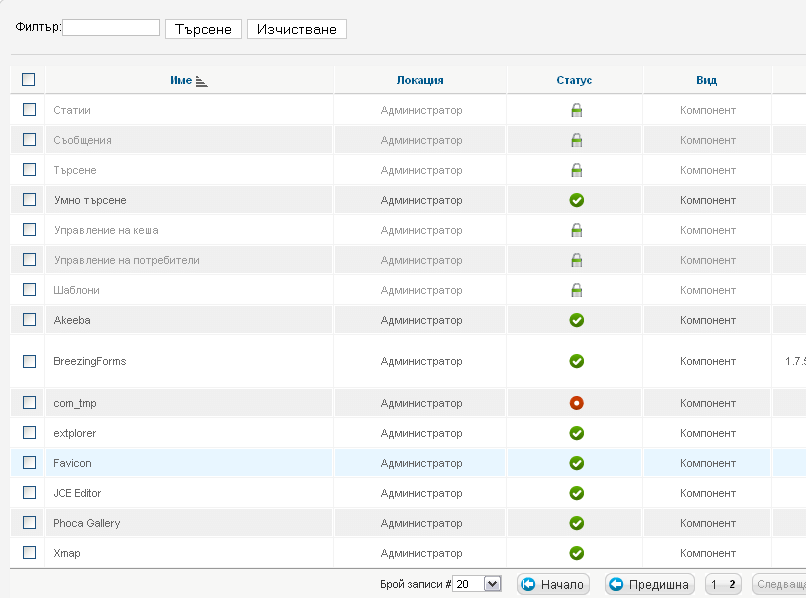Image resolution: width=806 pixels, height=598 pixels.
Task: Click Администратор cell in the Akeeba row
Action: point(422,320)
